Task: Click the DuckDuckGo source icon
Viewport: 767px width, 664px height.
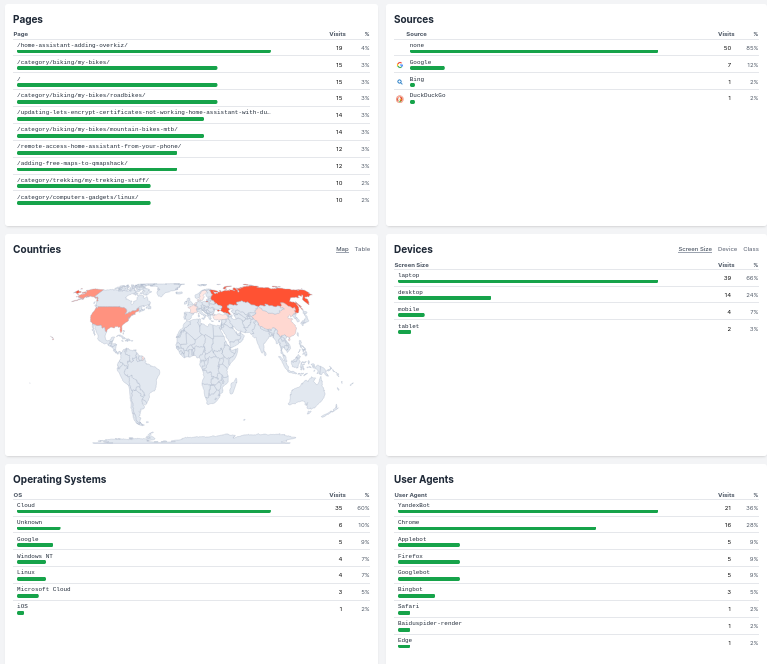Action: 400,99
